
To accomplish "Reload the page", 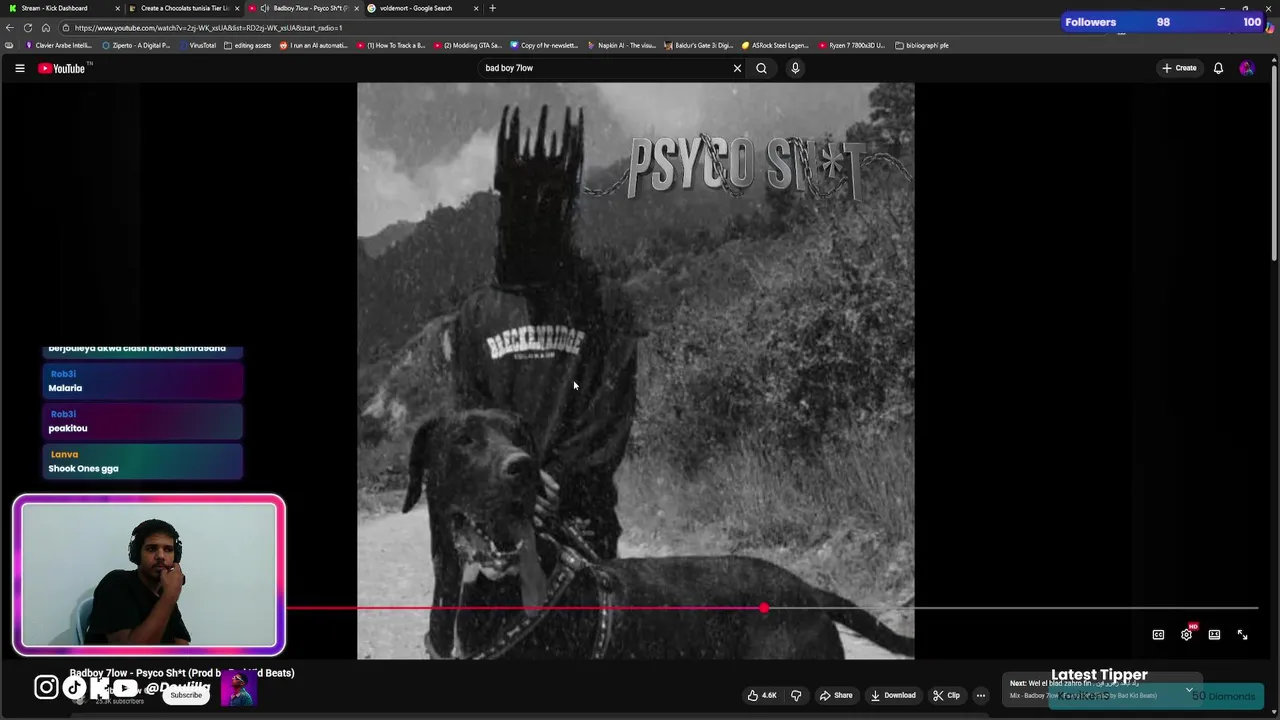I will coord(28,28).
